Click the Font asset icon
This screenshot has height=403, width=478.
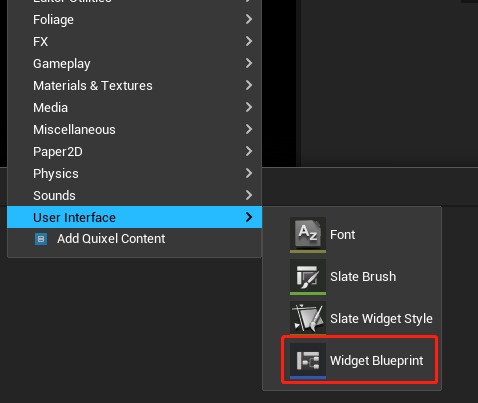pos(308,235)
